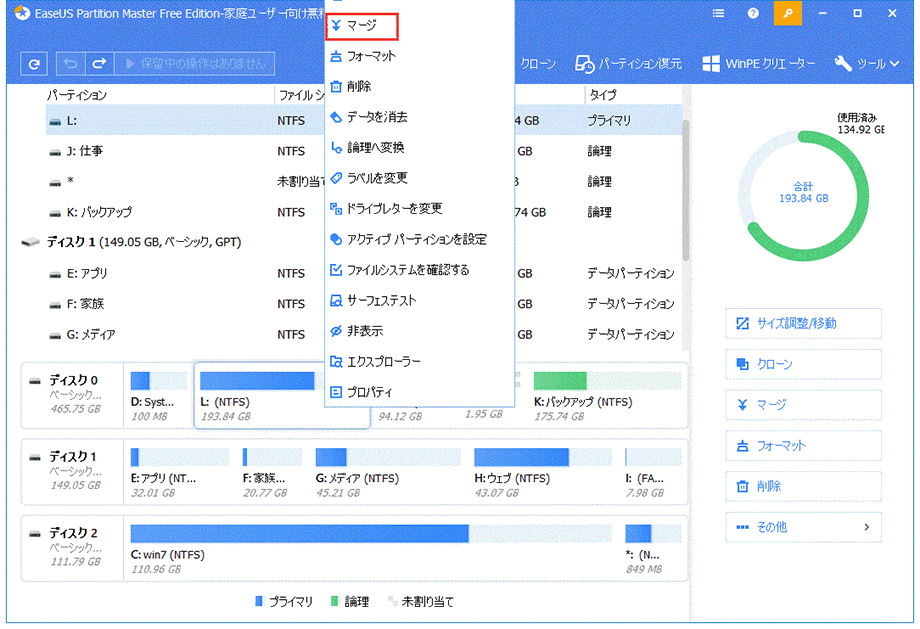The image size is (920, 629).
Task: Click the help question mark icon
Action: pos(753,13)
